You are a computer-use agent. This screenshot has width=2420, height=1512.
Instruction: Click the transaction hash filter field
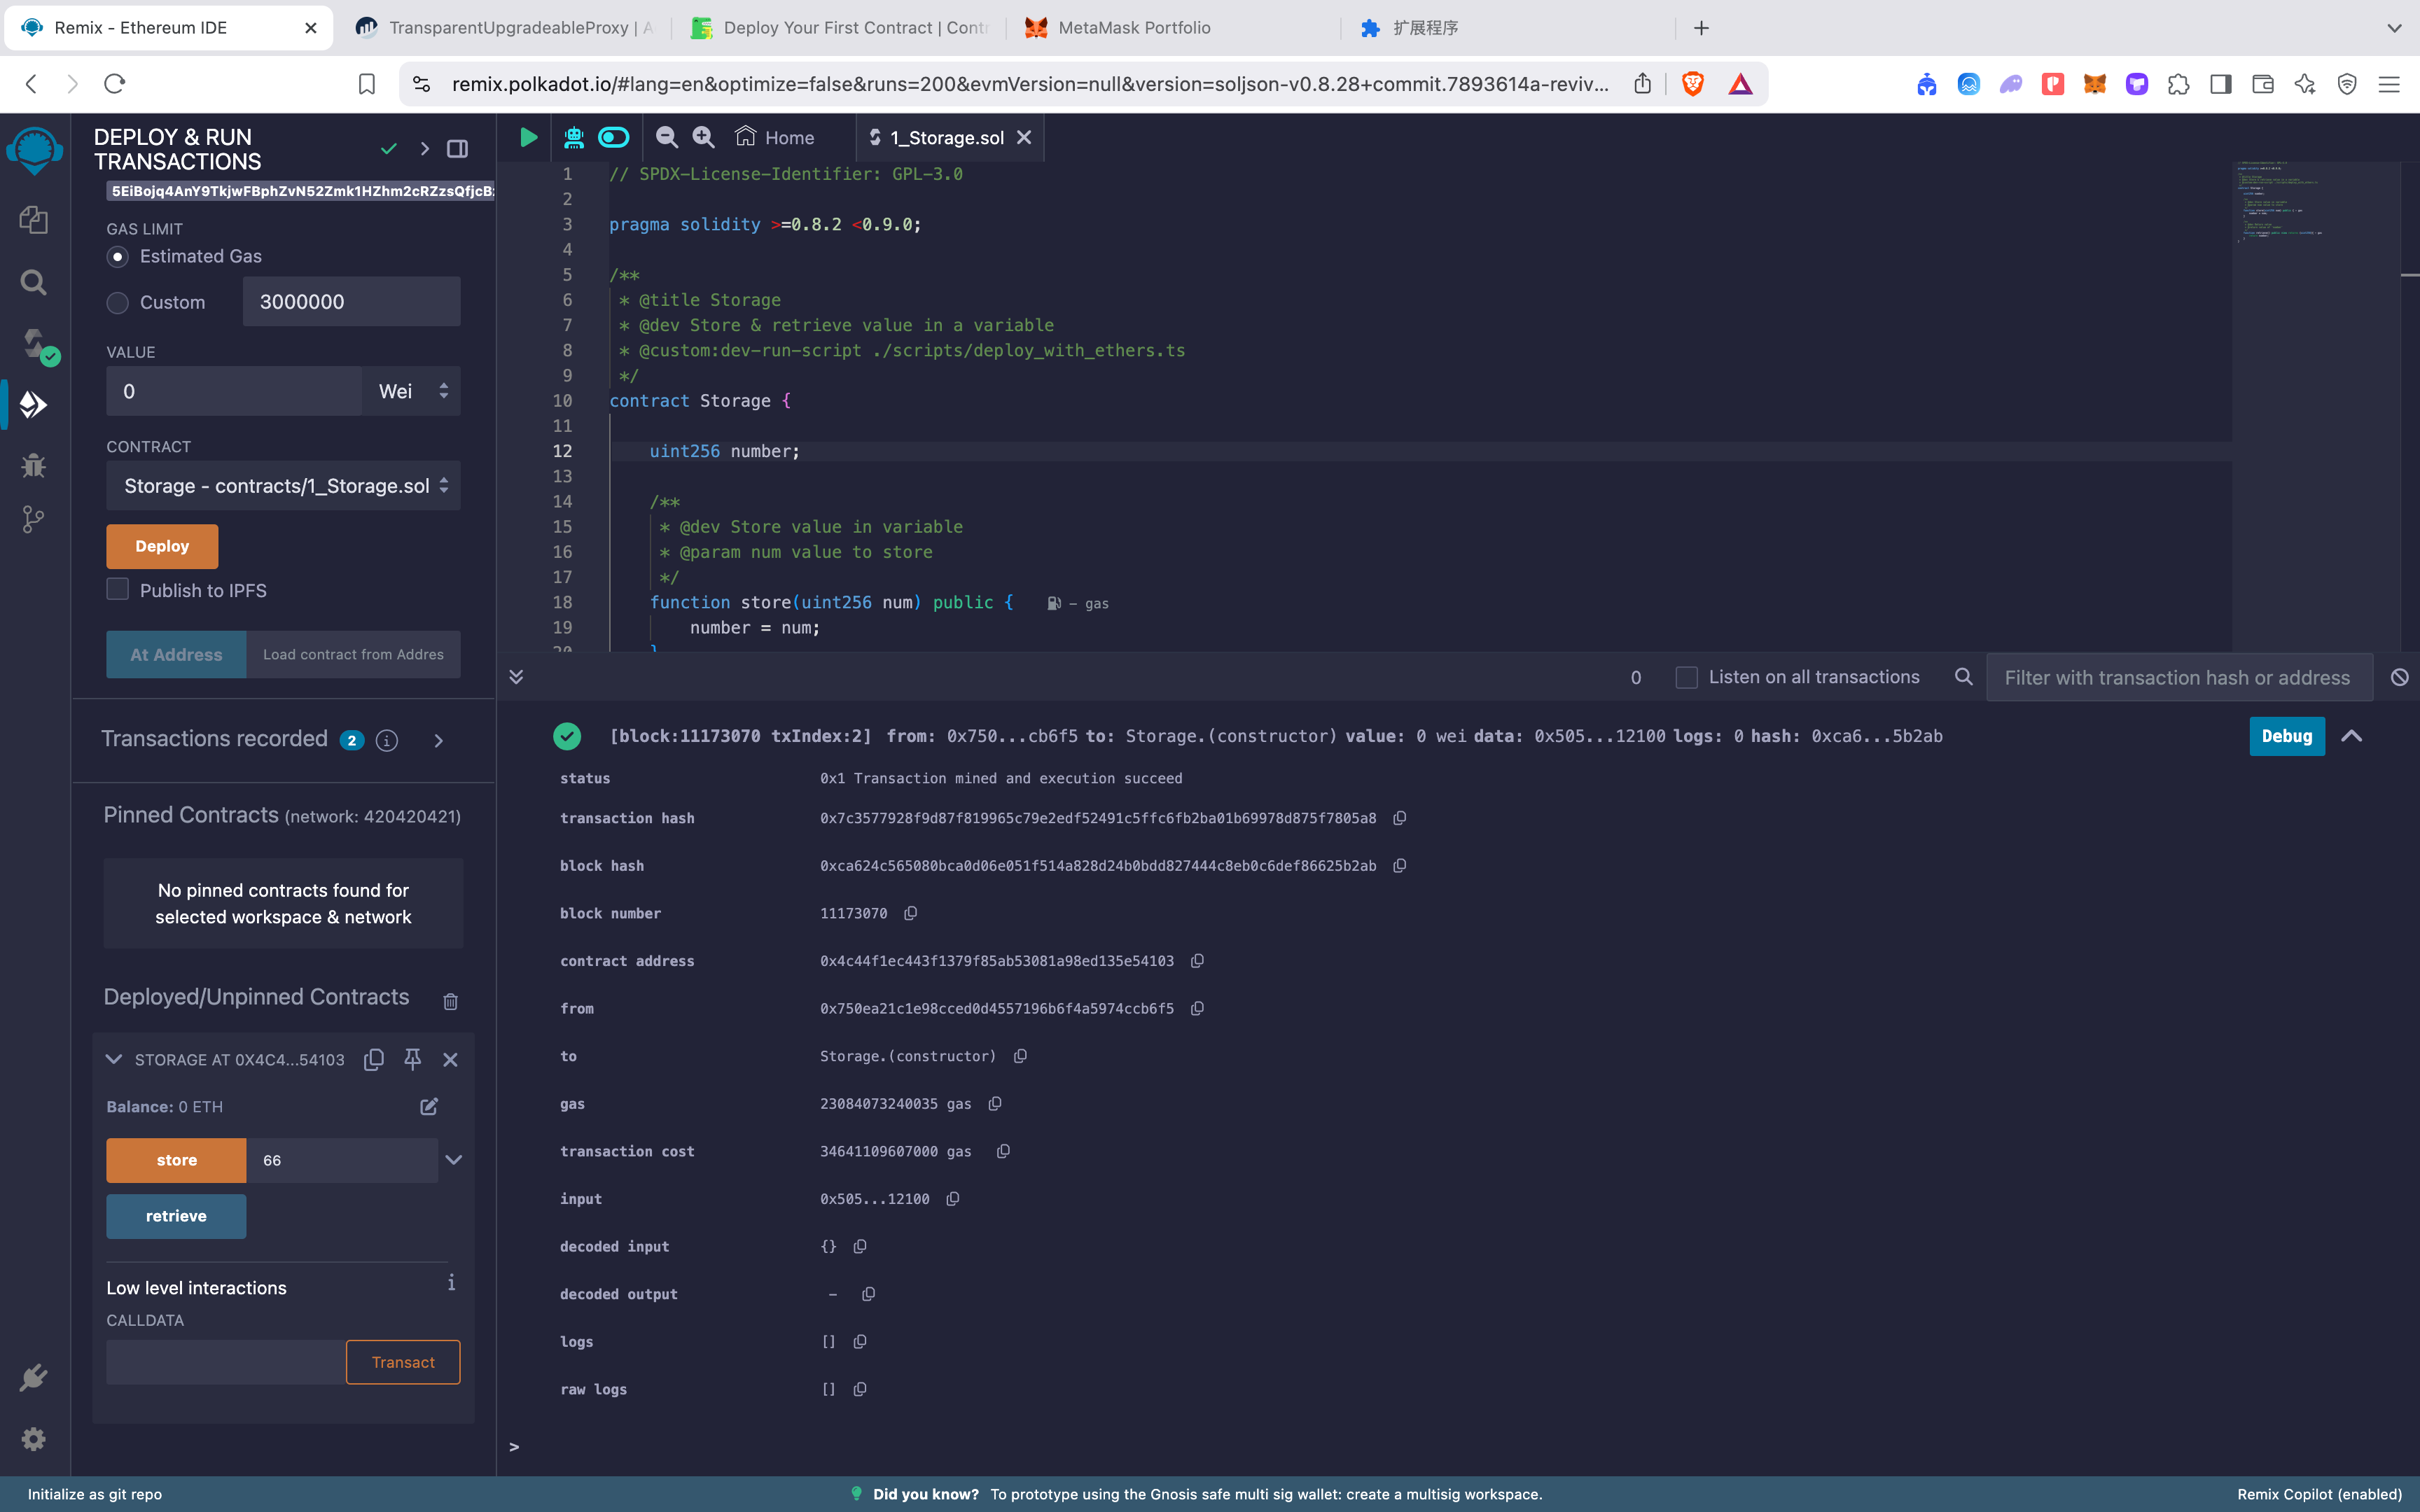pos(2179,678)
